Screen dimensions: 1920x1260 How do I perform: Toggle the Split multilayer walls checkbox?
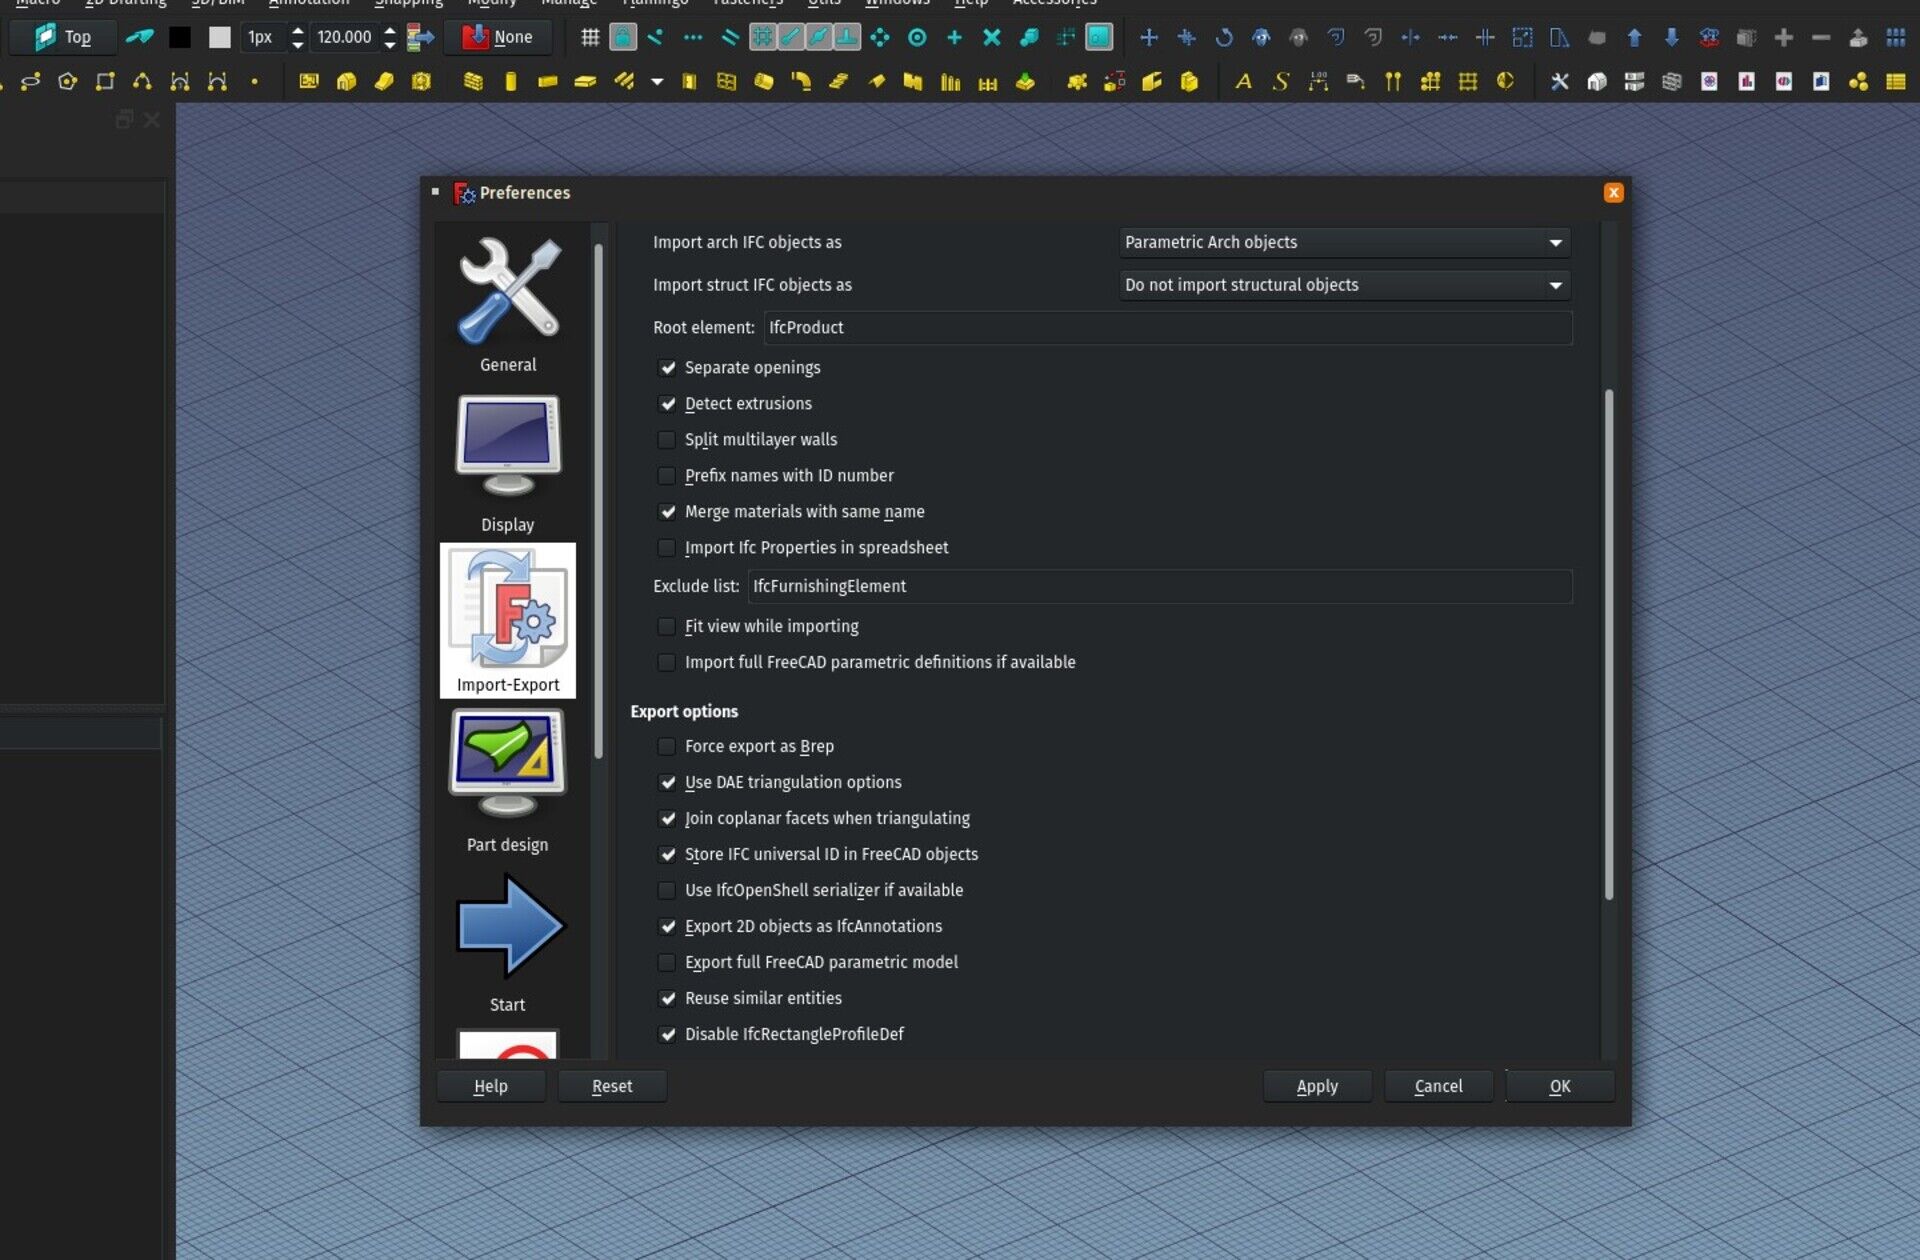(668, 439)
